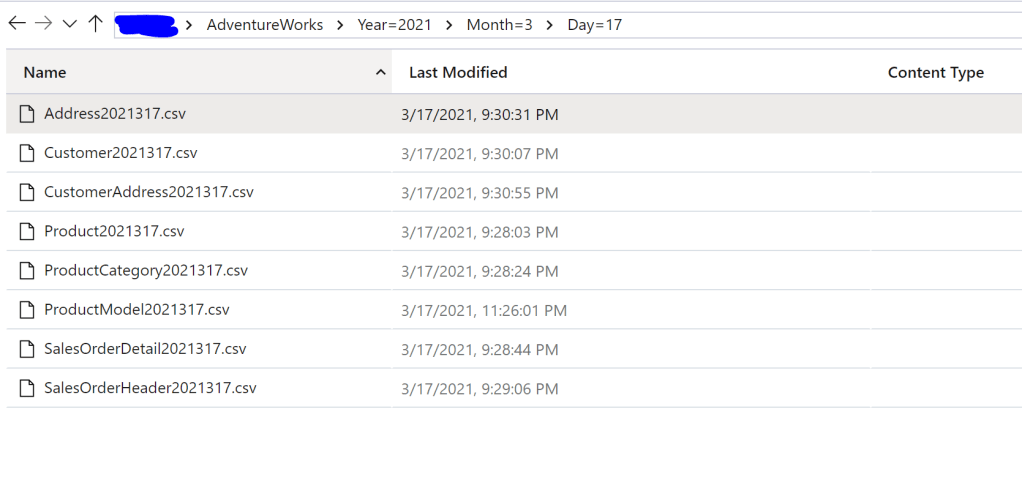Viewport: 1022px width, 496px height.
Task: Click the SalesOrderHeader2021317.csv file icon
Action: 27,388
